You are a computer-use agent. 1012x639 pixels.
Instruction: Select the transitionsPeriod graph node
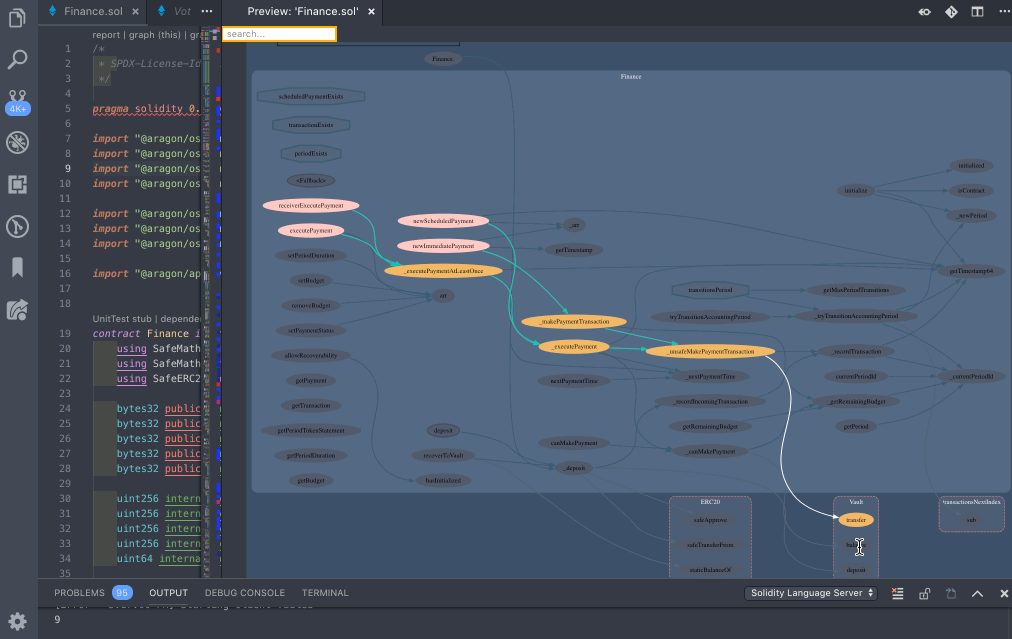coord(710,290)
